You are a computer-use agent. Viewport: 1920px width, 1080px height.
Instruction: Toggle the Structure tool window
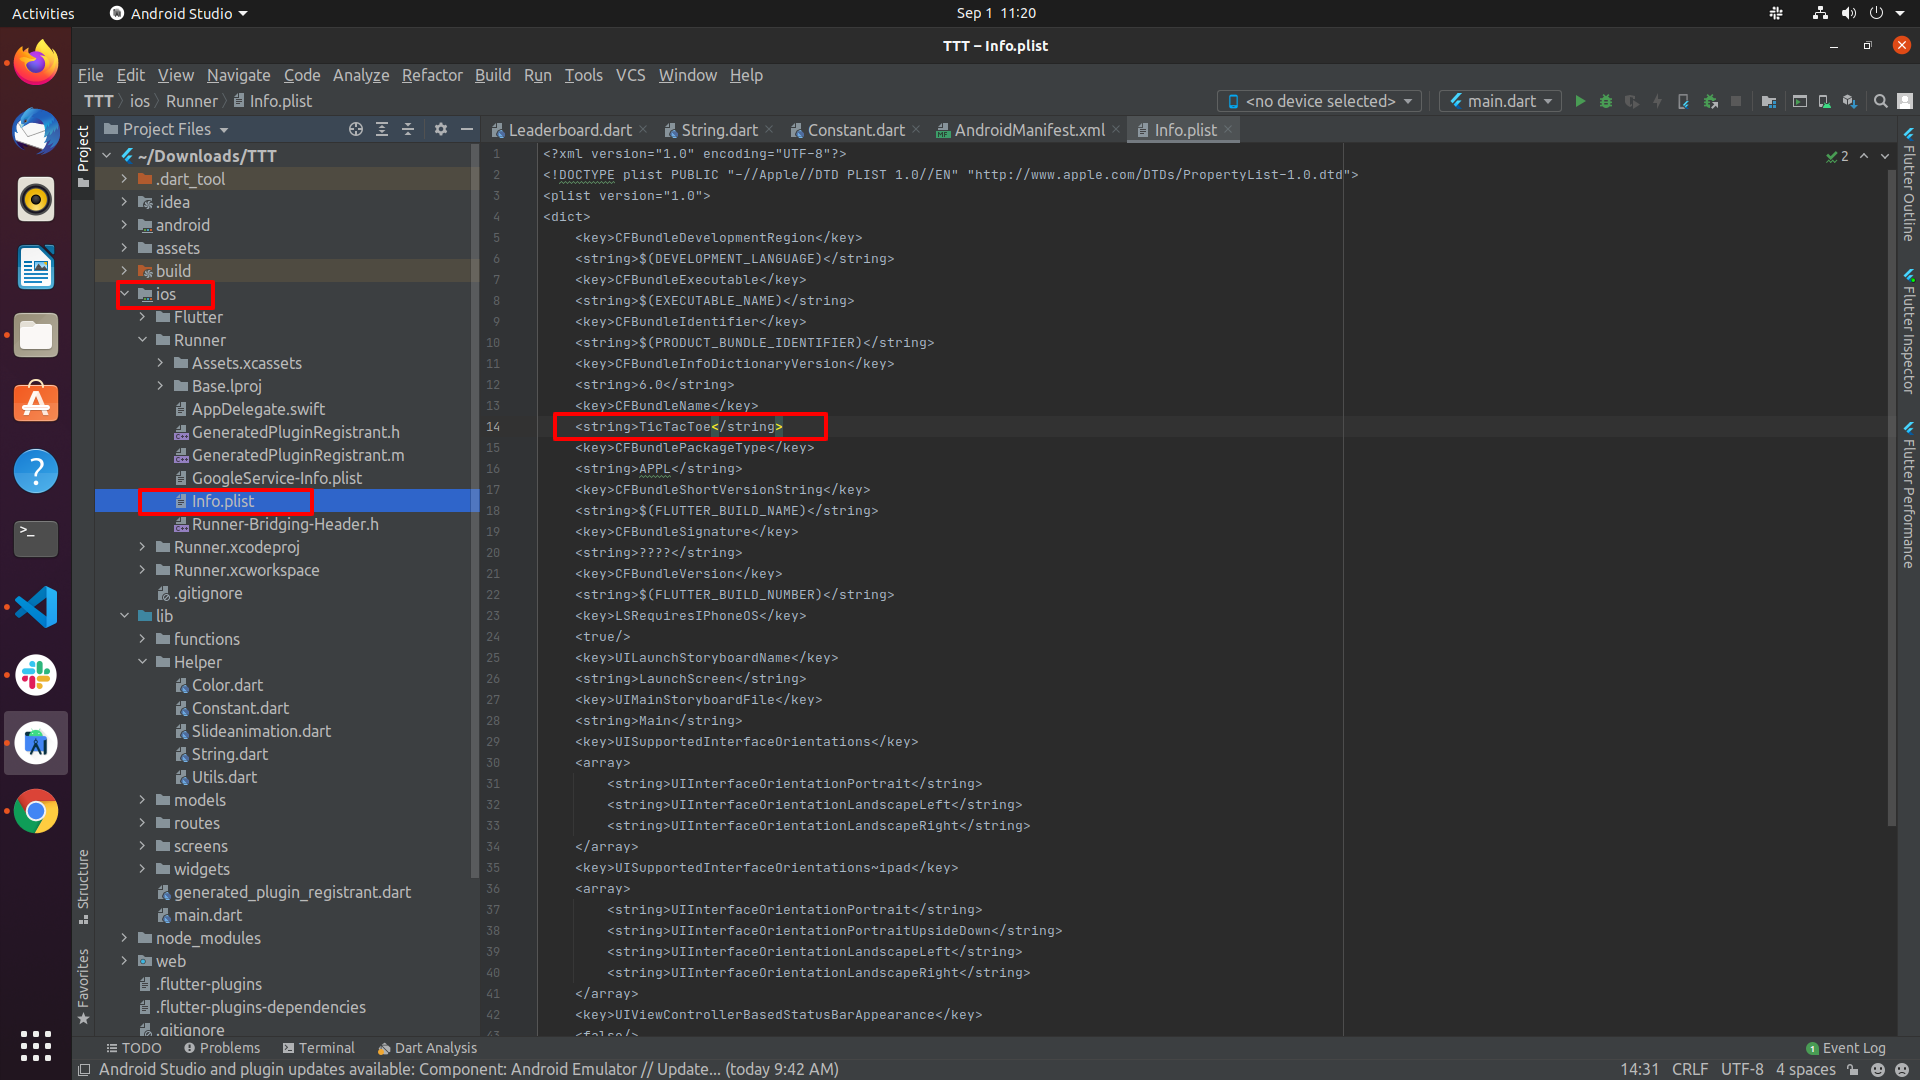point(83,887)
